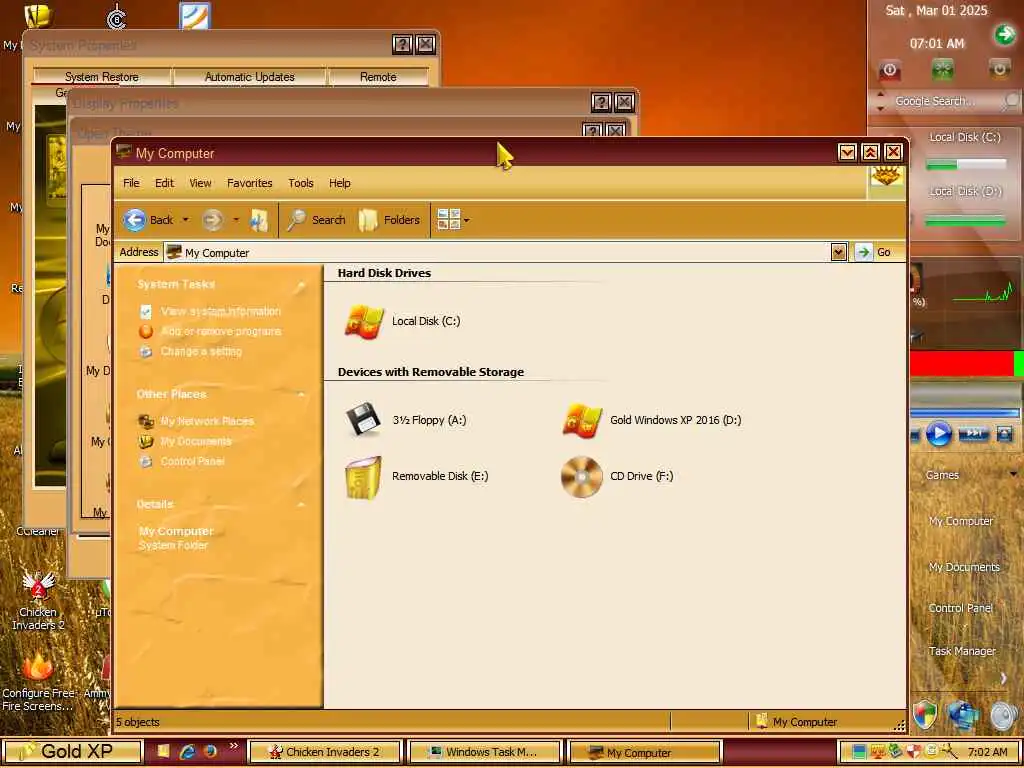Click View system information link
Viewport: 1024px width, 768px height.
(221, 312)
